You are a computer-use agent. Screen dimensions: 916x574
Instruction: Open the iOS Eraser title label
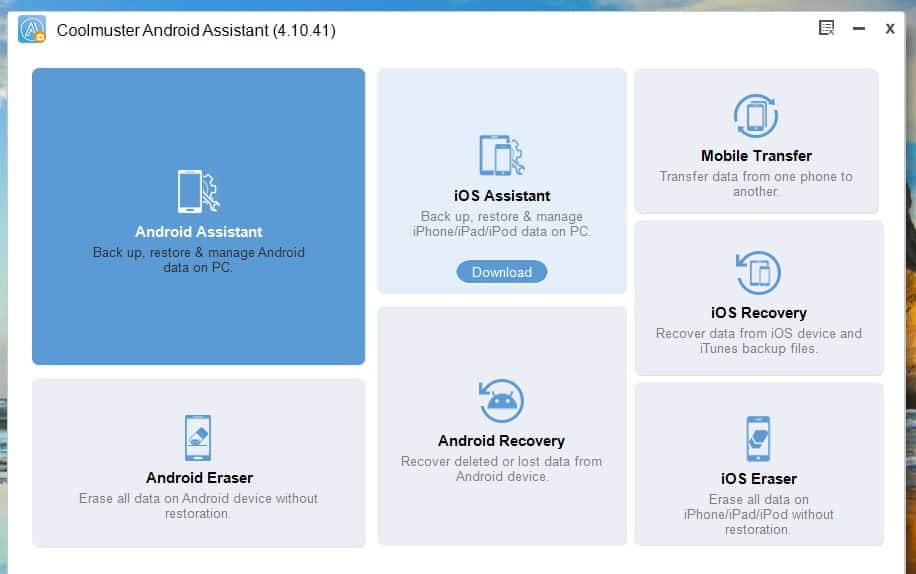click(x=758, y=479)
